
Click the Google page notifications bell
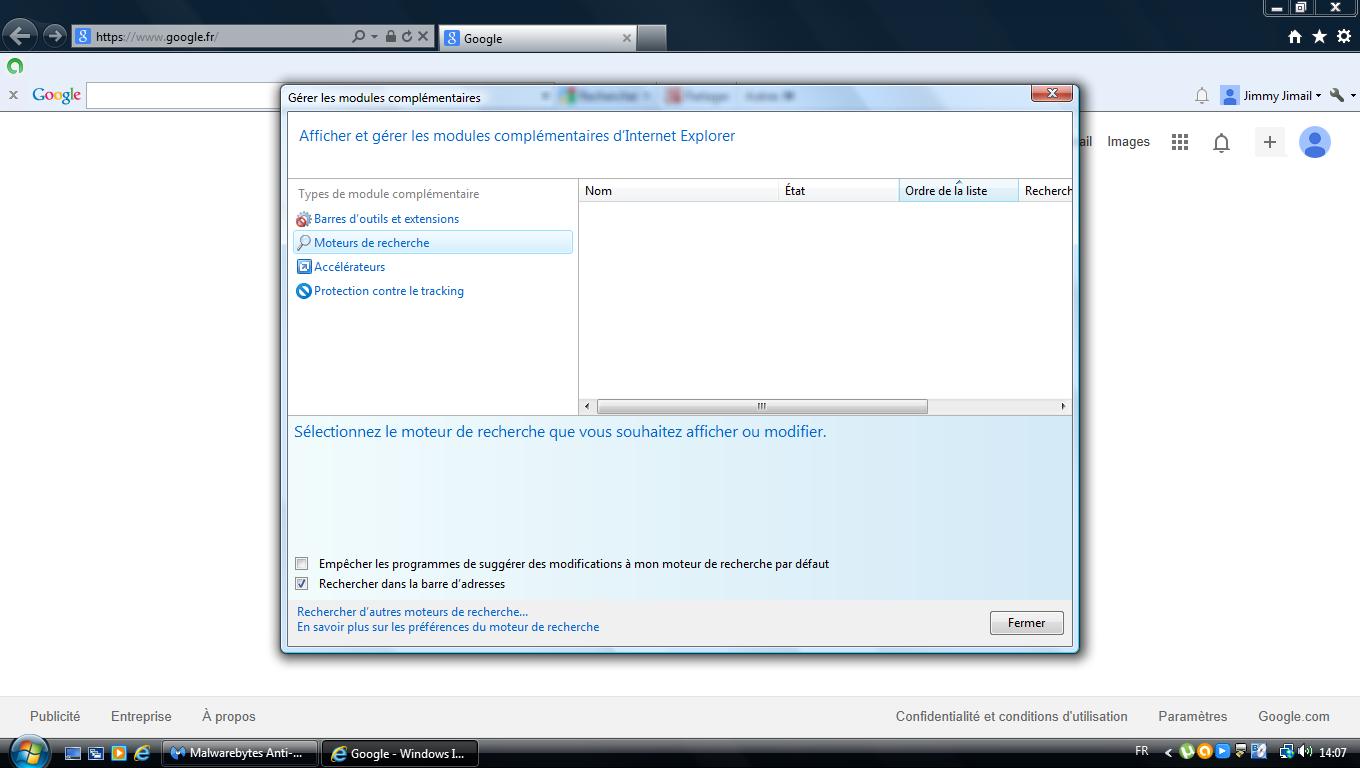coord(1221,143)
